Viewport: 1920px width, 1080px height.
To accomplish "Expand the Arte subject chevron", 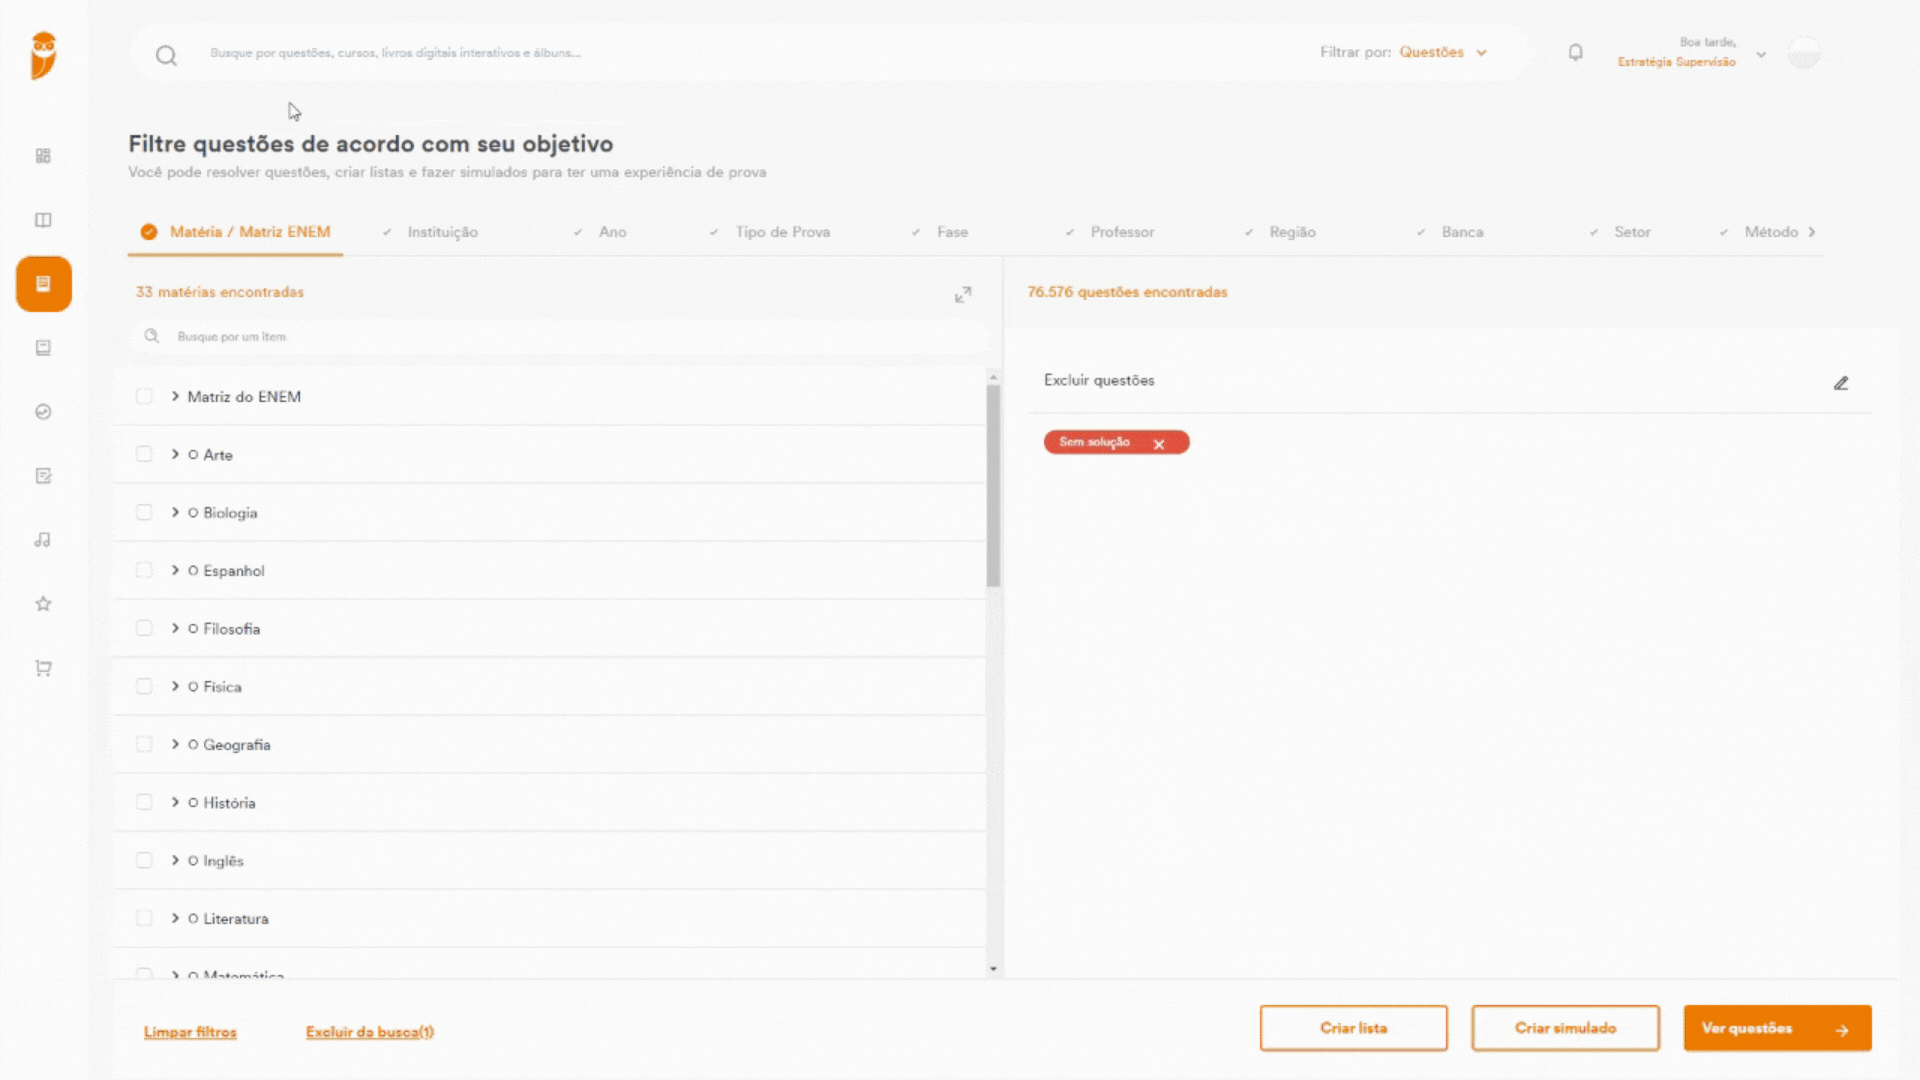I will tap(175, 454).
